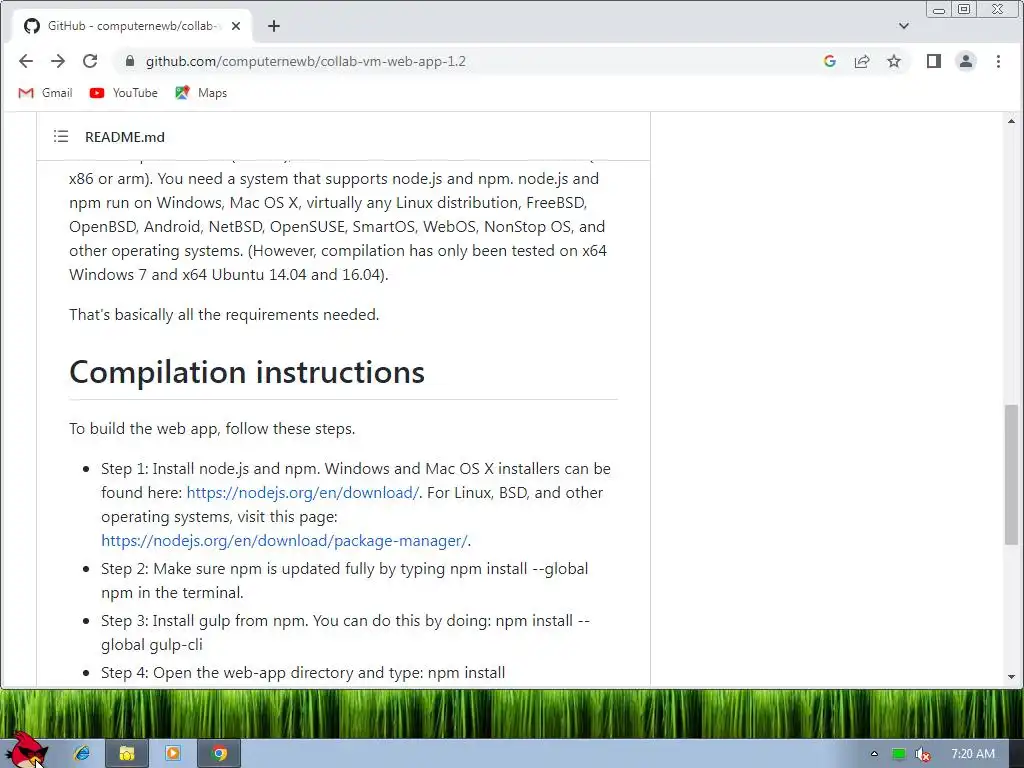Image resolution: width=1024 pixels, height=768 pixels.
Task: Click the Show desktop strip
Action: pyautogui.click(x=1018, y=754)
